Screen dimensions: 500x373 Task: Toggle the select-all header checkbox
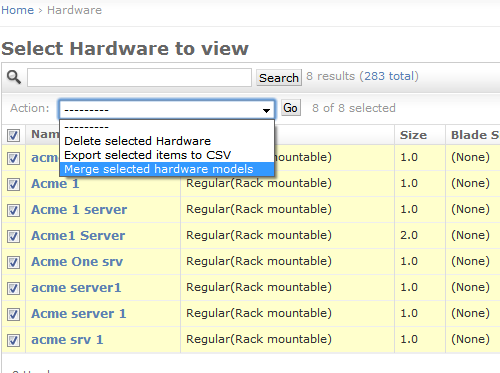(13, 135)
